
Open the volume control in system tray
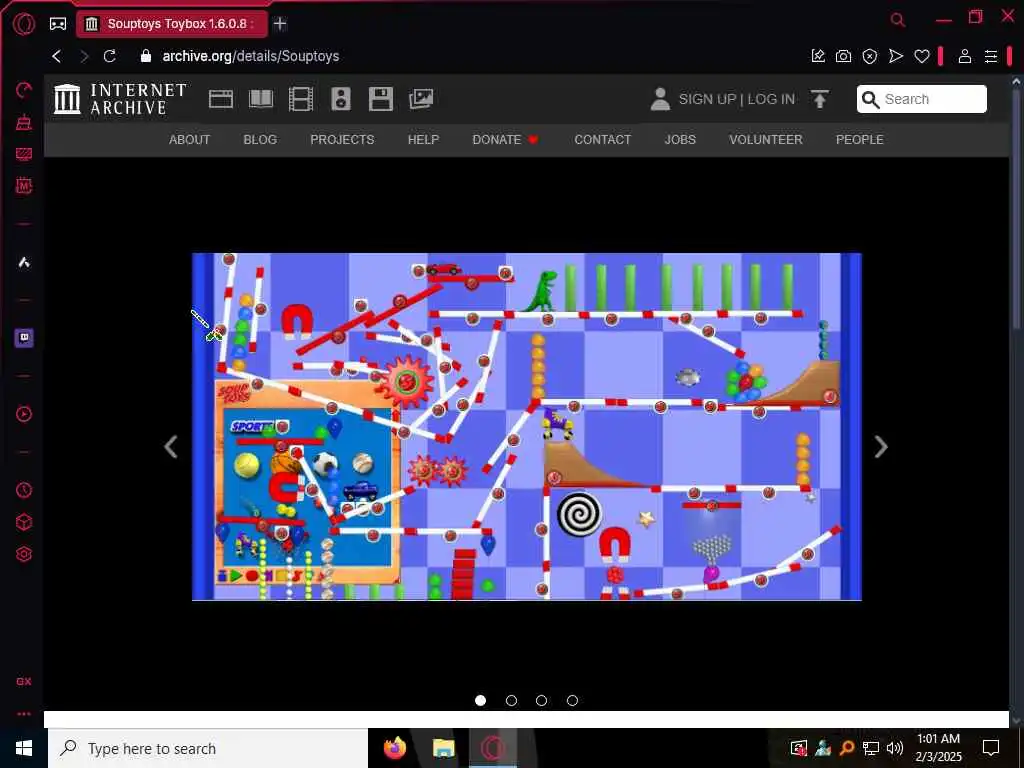point(895,748)
